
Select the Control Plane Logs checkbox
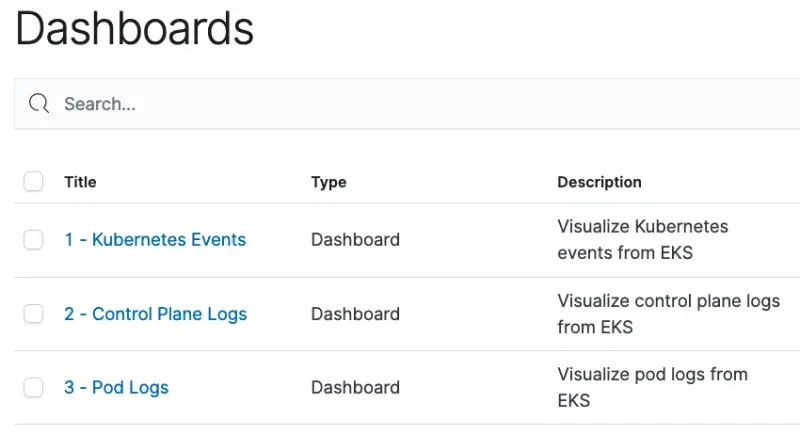click(x=34, y=313)
